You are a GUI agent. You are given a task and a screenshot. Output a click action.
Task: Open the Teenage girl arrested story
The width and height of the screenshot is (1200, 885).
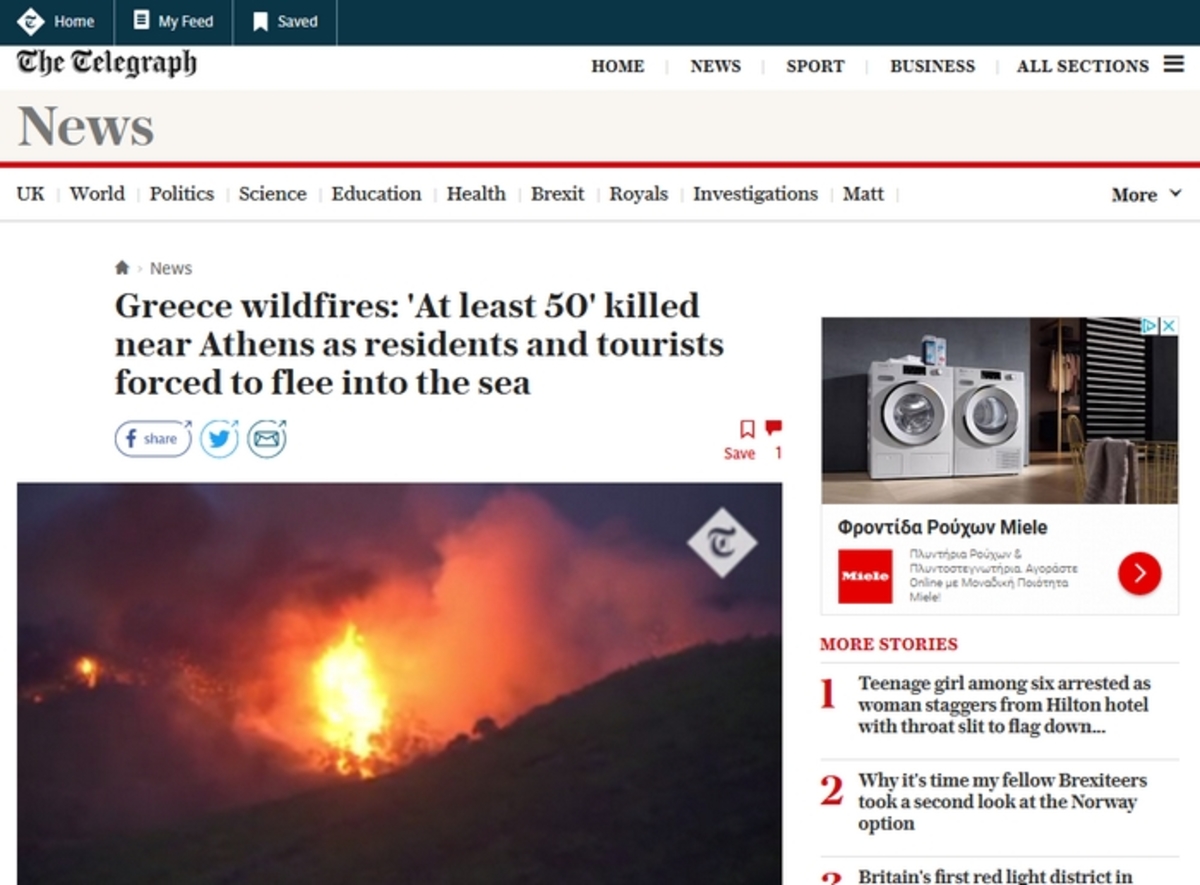tap(1004, 705)
